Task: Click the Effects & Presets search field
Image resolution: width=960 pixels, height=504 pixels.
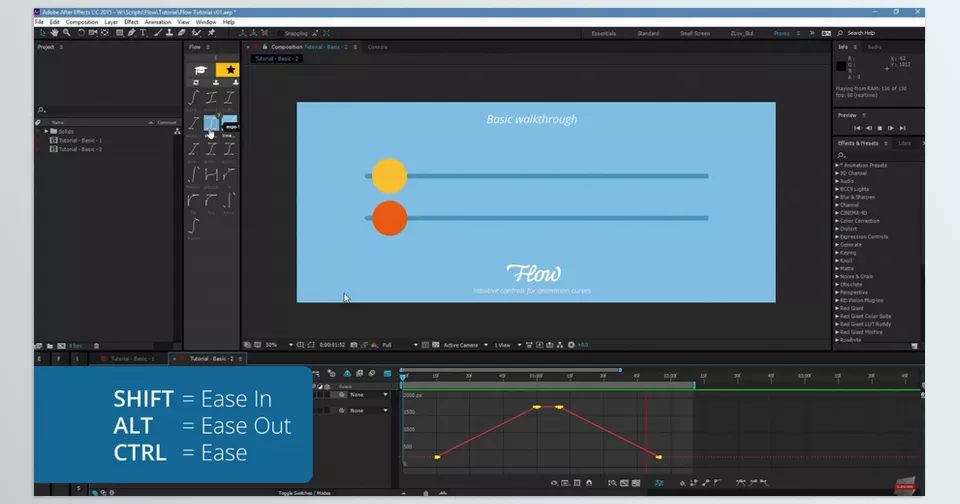Action: 879,155
